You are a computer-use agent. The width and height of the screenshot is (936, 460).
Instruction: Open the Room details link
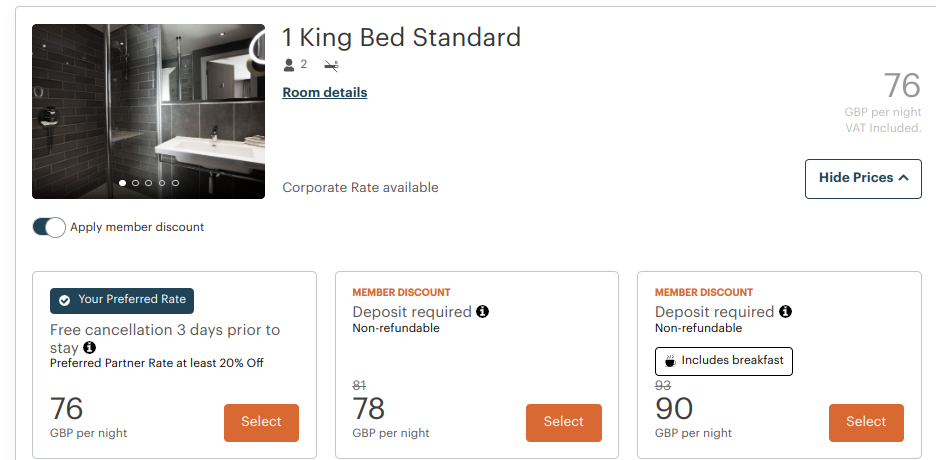pos(325,93)
